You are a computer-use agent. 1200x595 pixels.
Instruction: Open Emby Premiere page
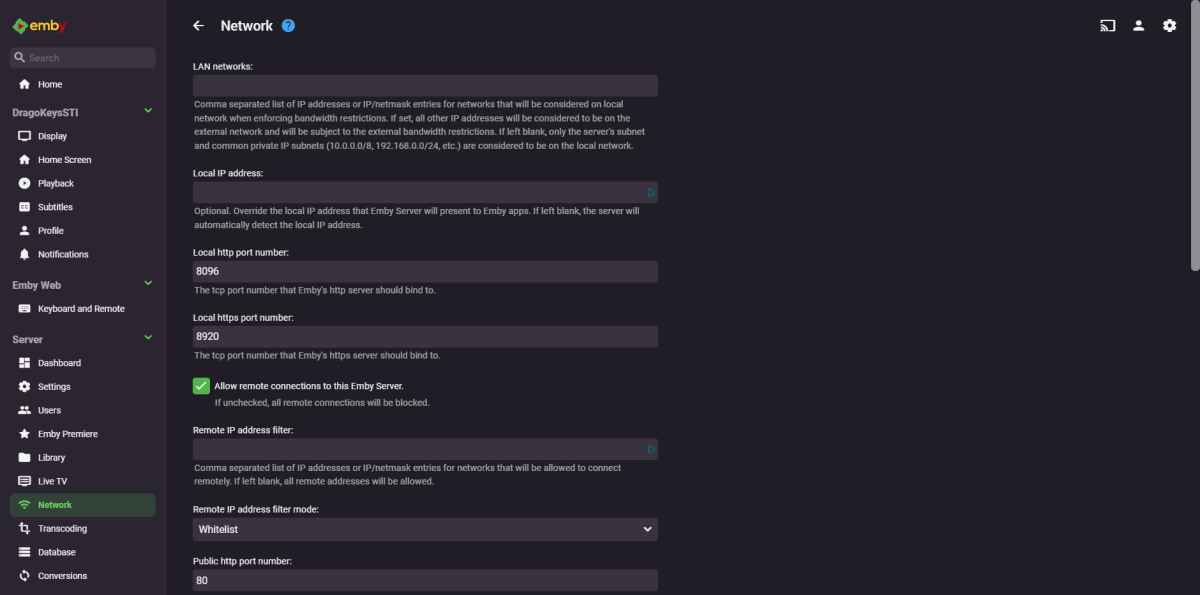pos(67,434)
